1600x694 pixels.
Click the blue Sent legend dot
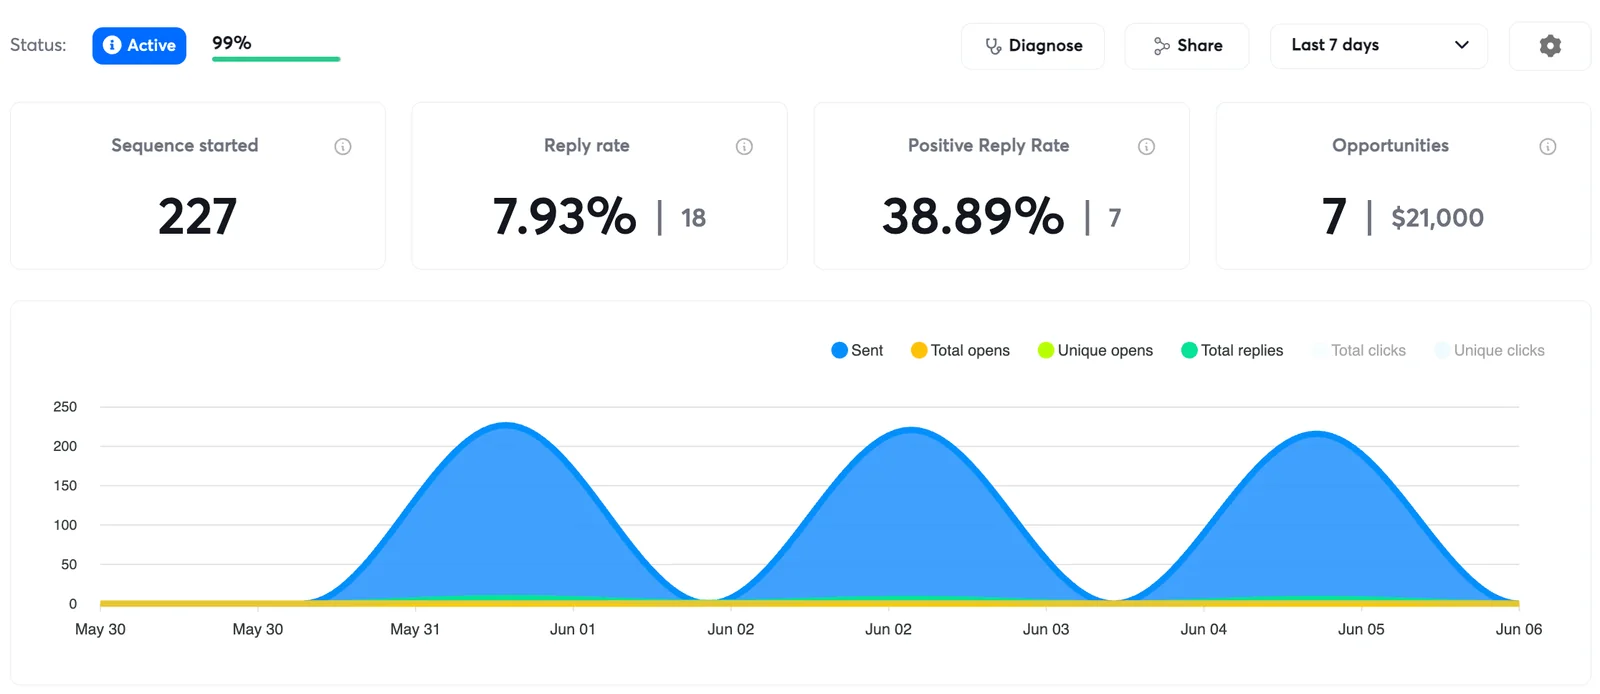pos(840,350)
